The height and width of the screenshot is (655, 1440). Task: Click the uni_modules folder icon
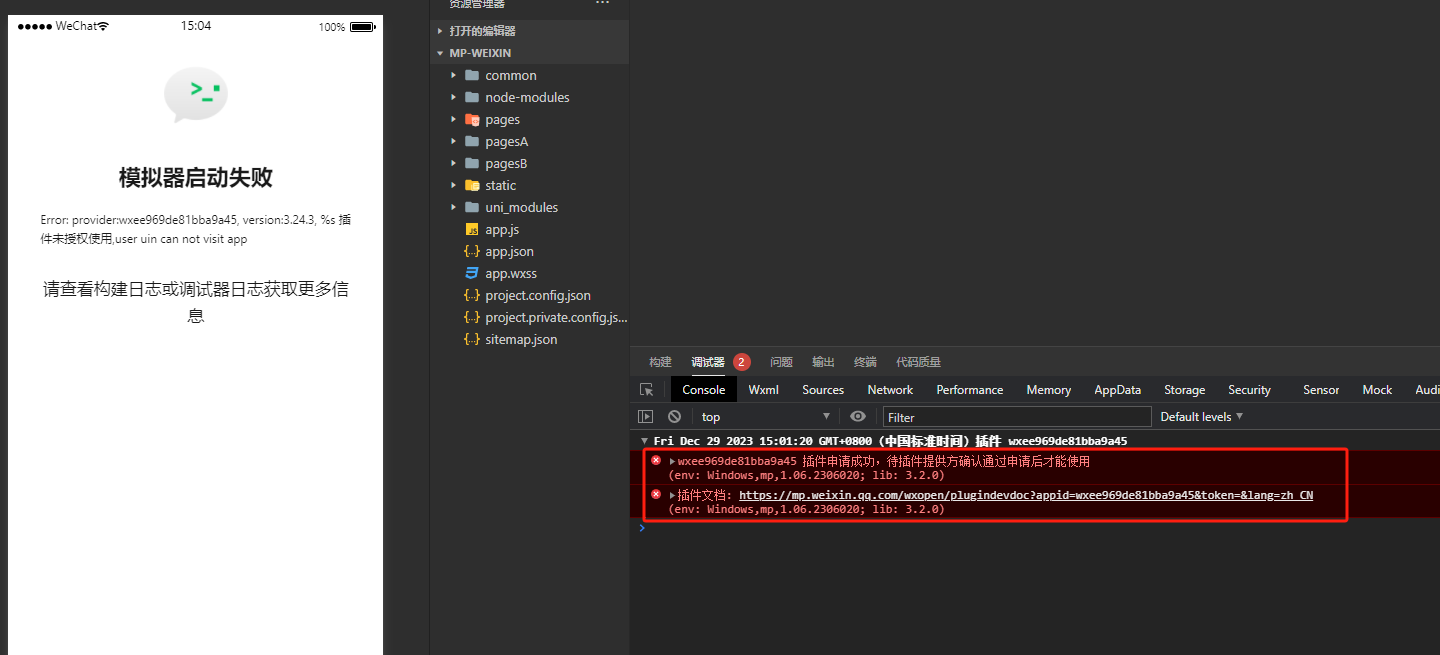(472, 207)
